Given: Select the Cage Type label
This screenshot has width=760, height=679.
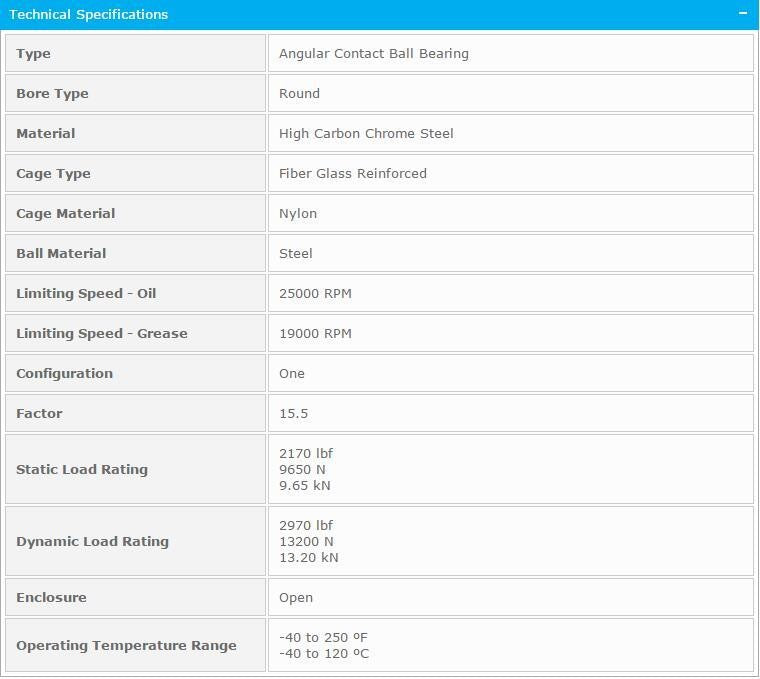Looking at the screenshot, I should click(x=53, y=174).
